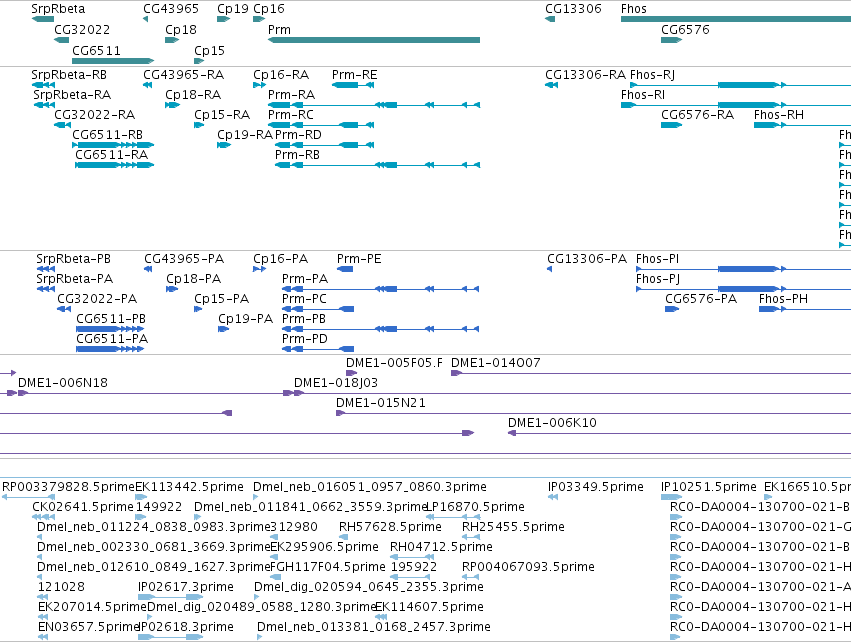Click EST IP03349.5prime

[596, 487]
